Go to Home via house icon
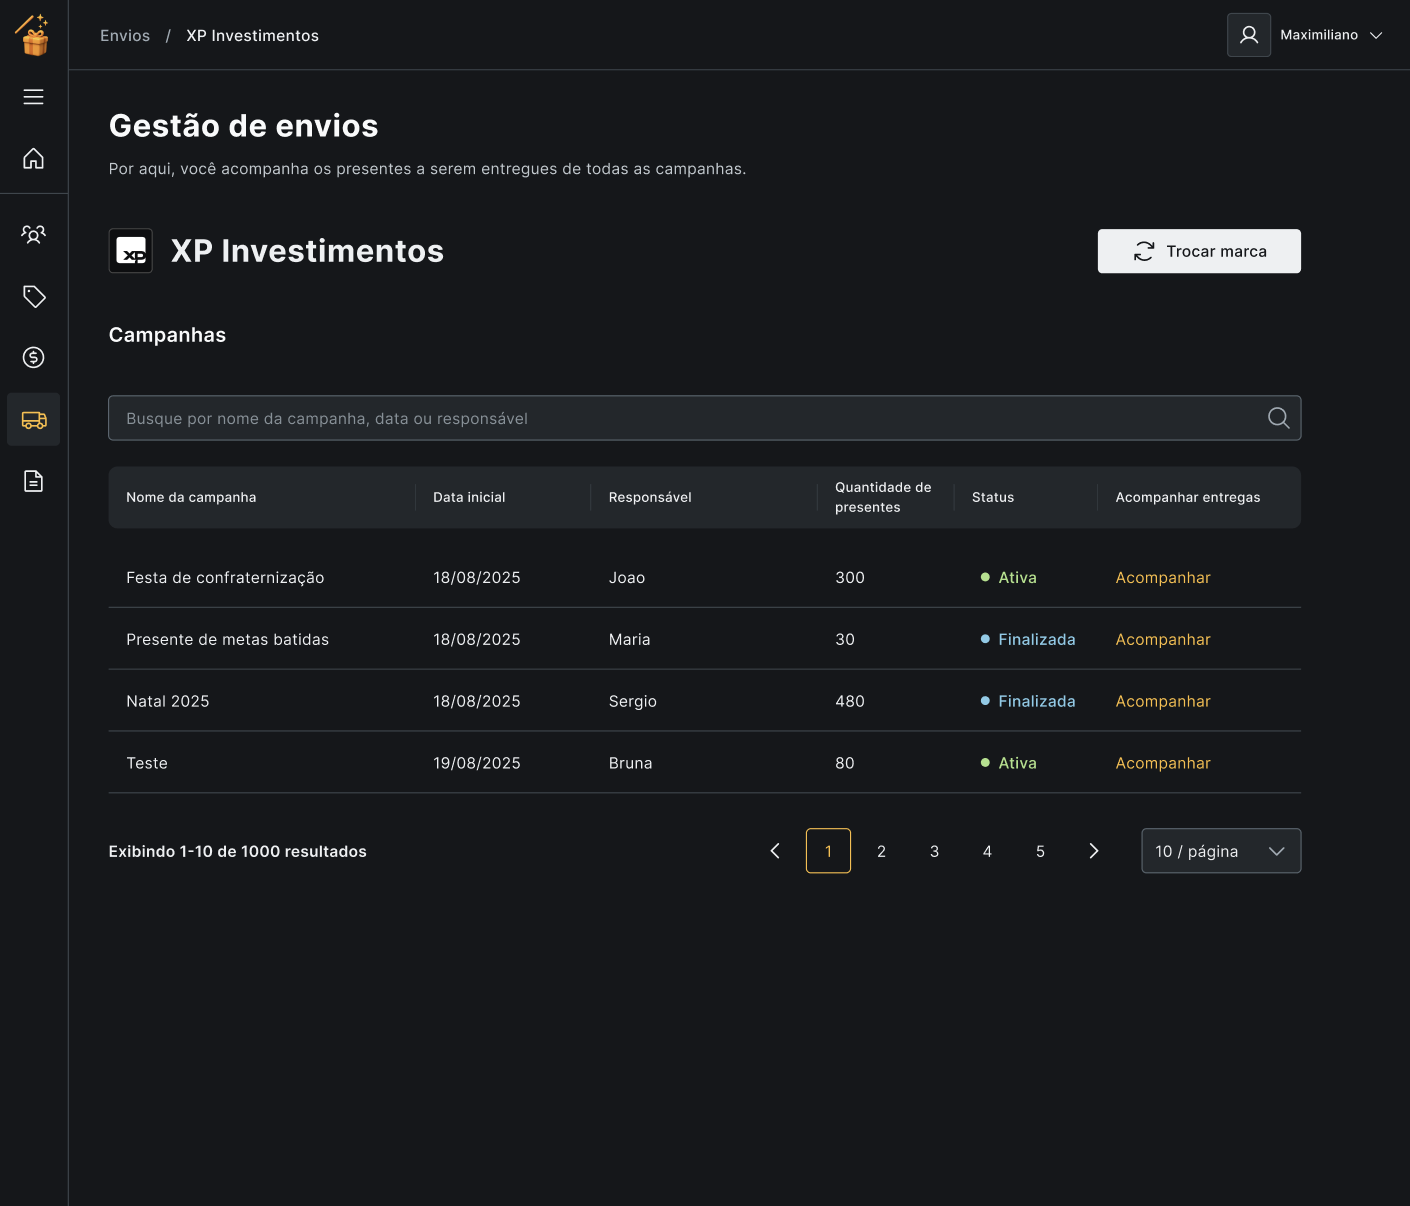The width and height of the screenshot is (1410, 1206). [x=33, y=158]
